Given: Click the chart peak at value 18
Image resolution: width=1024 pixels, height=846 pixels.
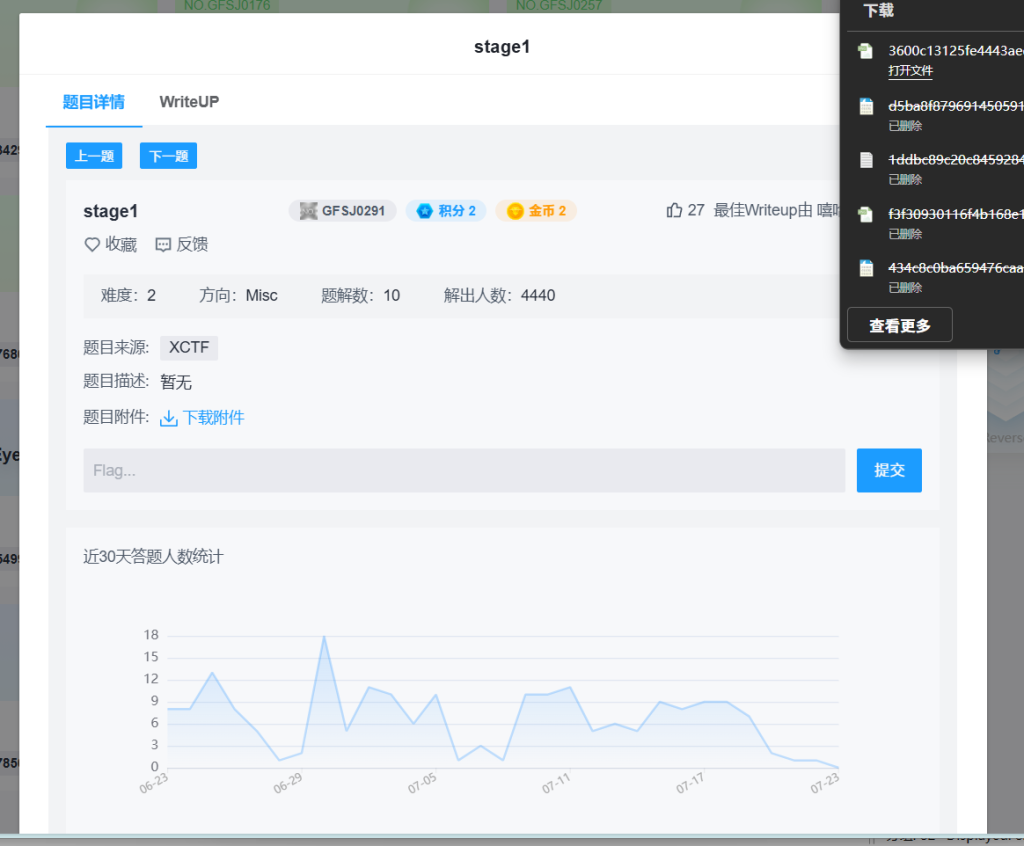Looking at the screenshot, I should click(324, 636).
